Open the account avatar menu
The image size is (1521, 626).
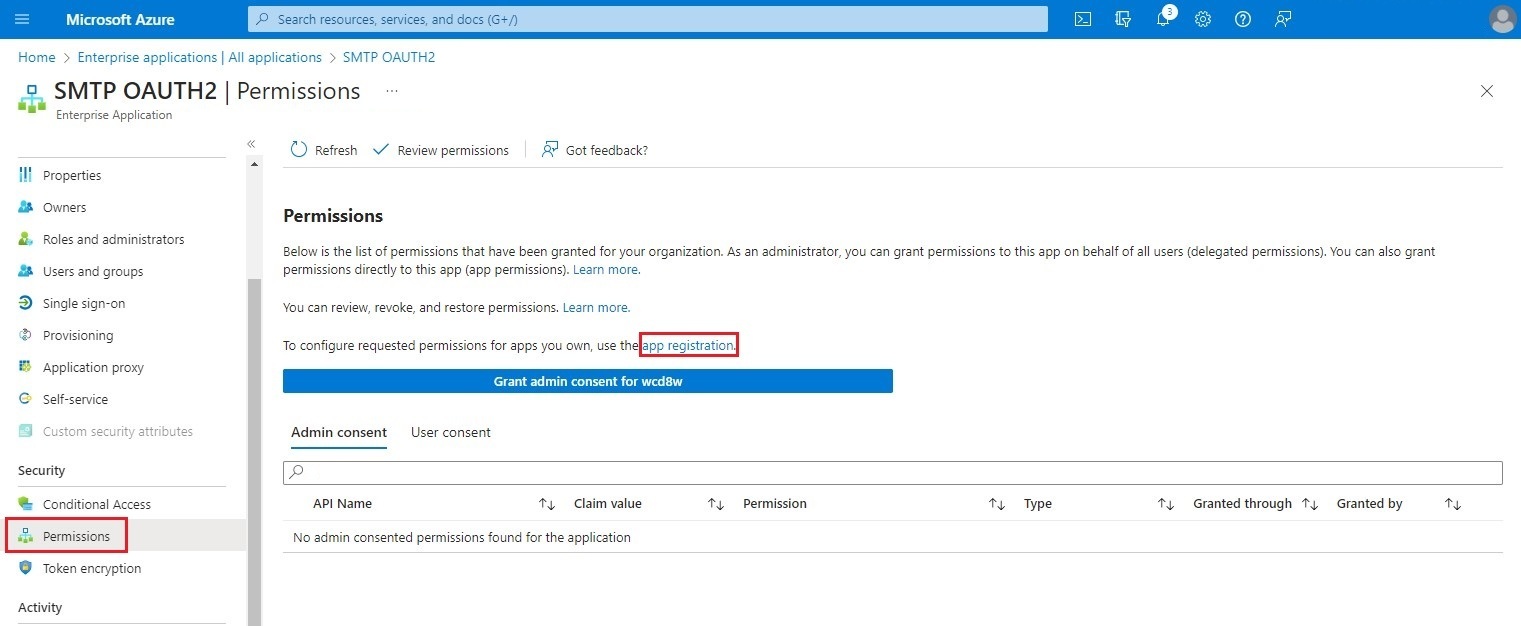point(1502,19)
